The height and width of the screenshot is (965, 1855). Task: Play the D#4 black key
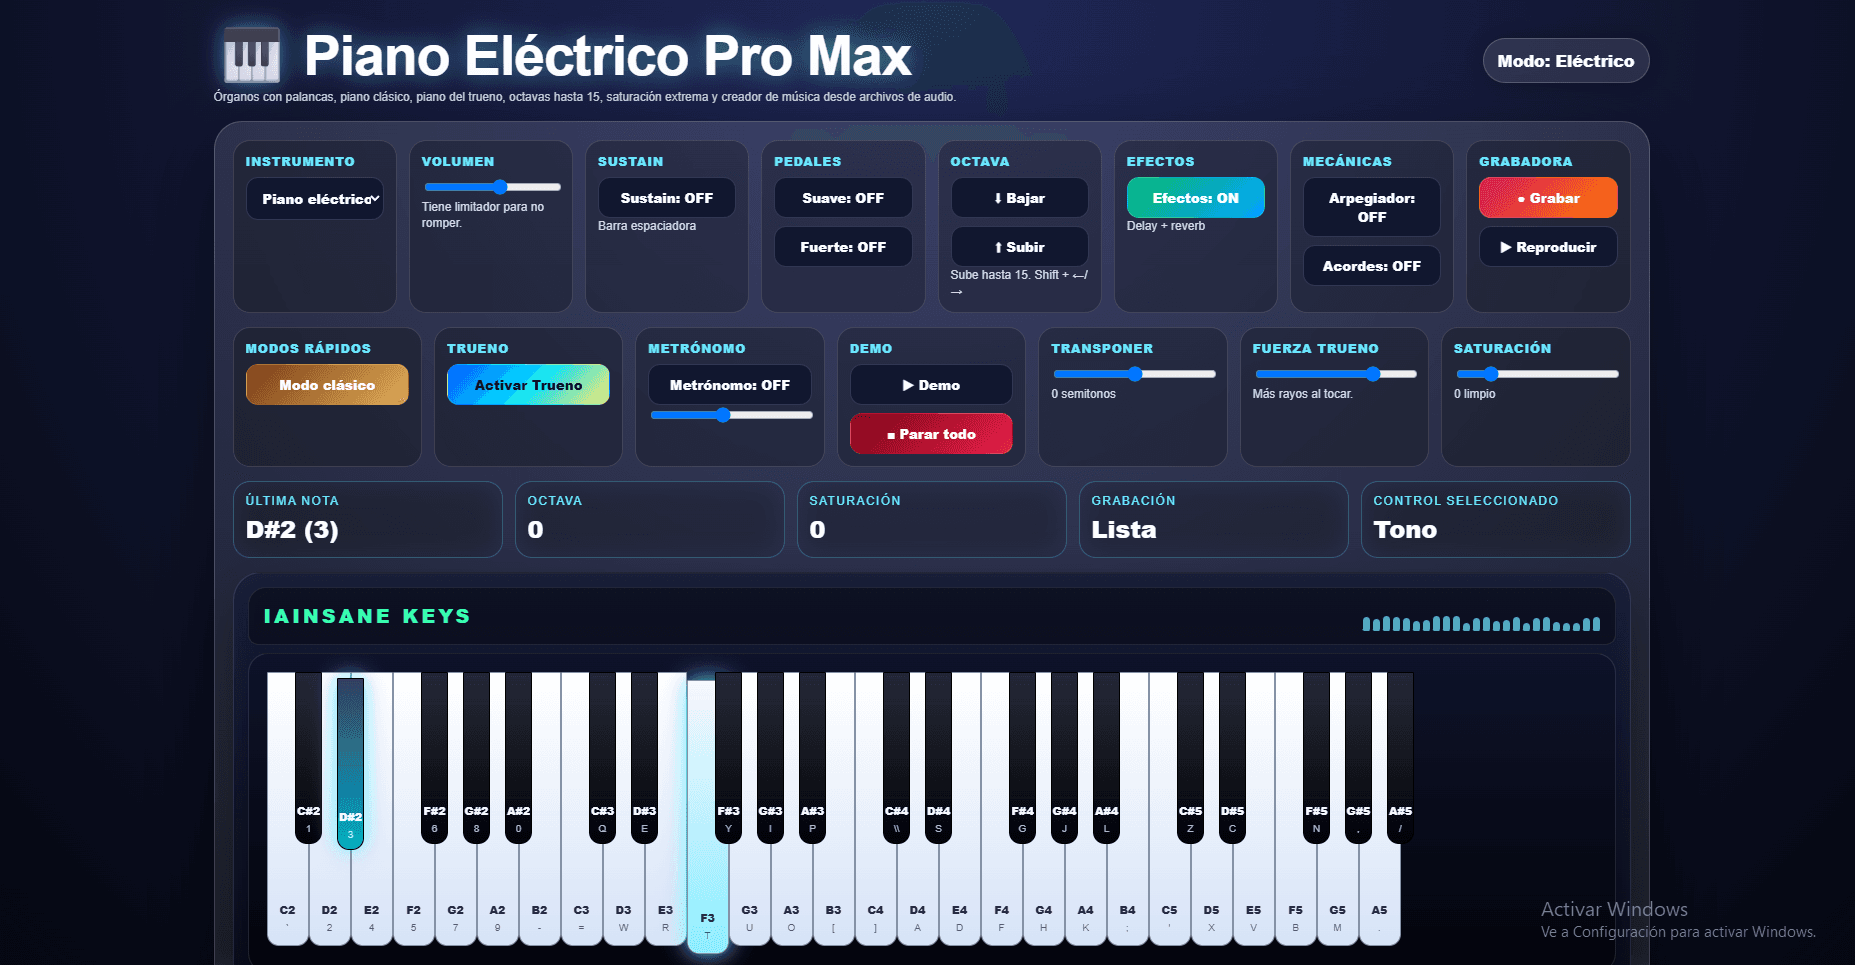[x=938, y=757]
